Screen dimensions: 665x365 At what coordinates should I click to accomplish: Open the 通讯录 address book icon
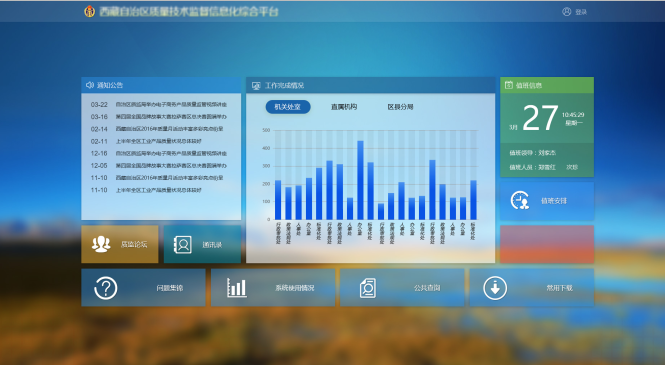(x=183, y=245)
